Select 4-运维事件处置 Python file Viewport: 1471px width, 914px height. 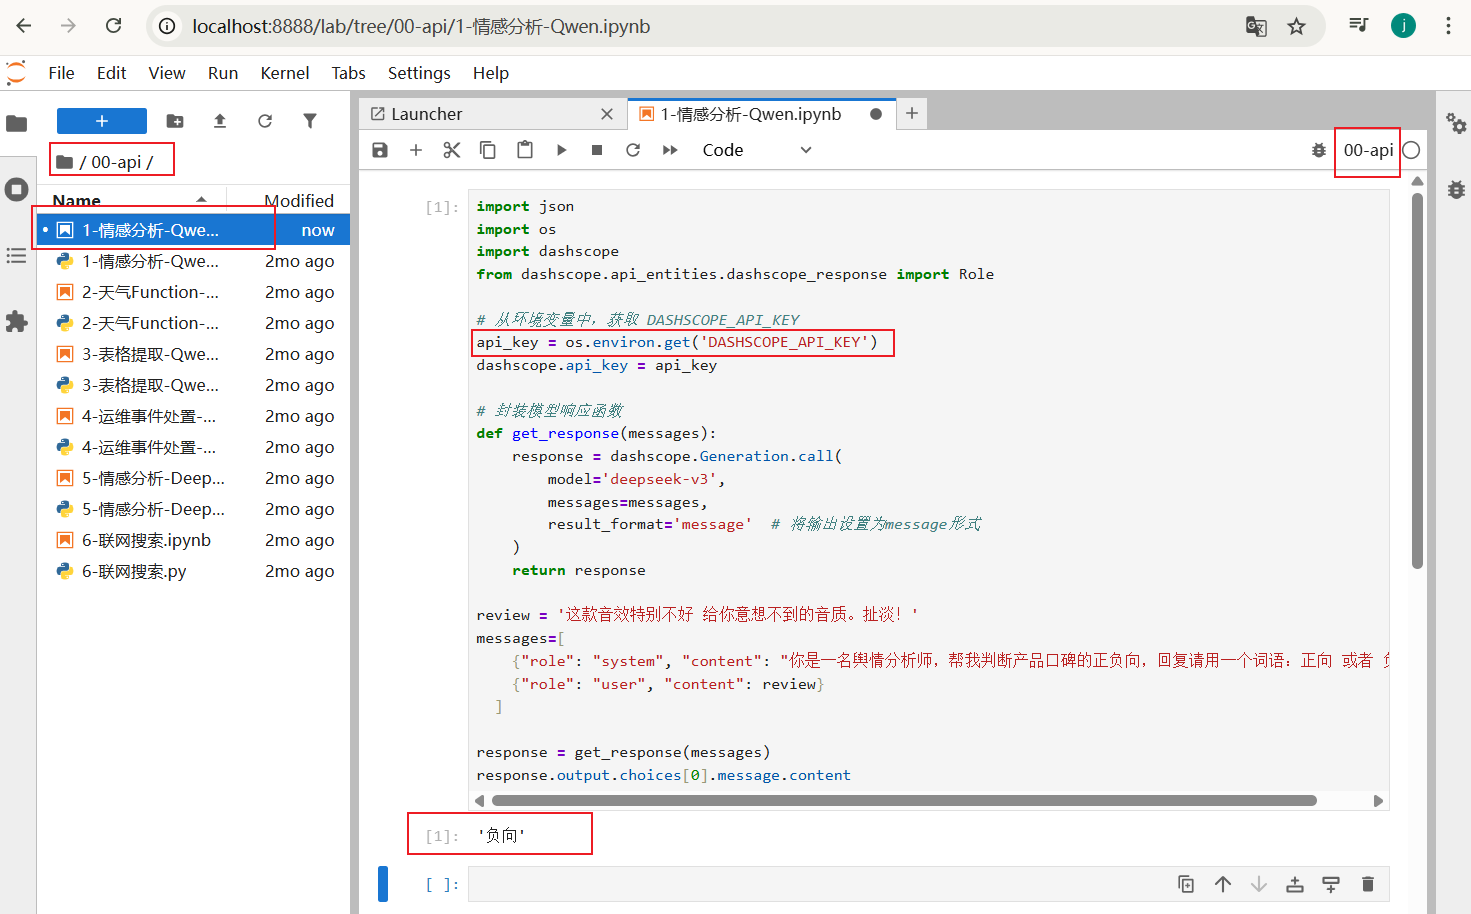(x=195, y=447)
